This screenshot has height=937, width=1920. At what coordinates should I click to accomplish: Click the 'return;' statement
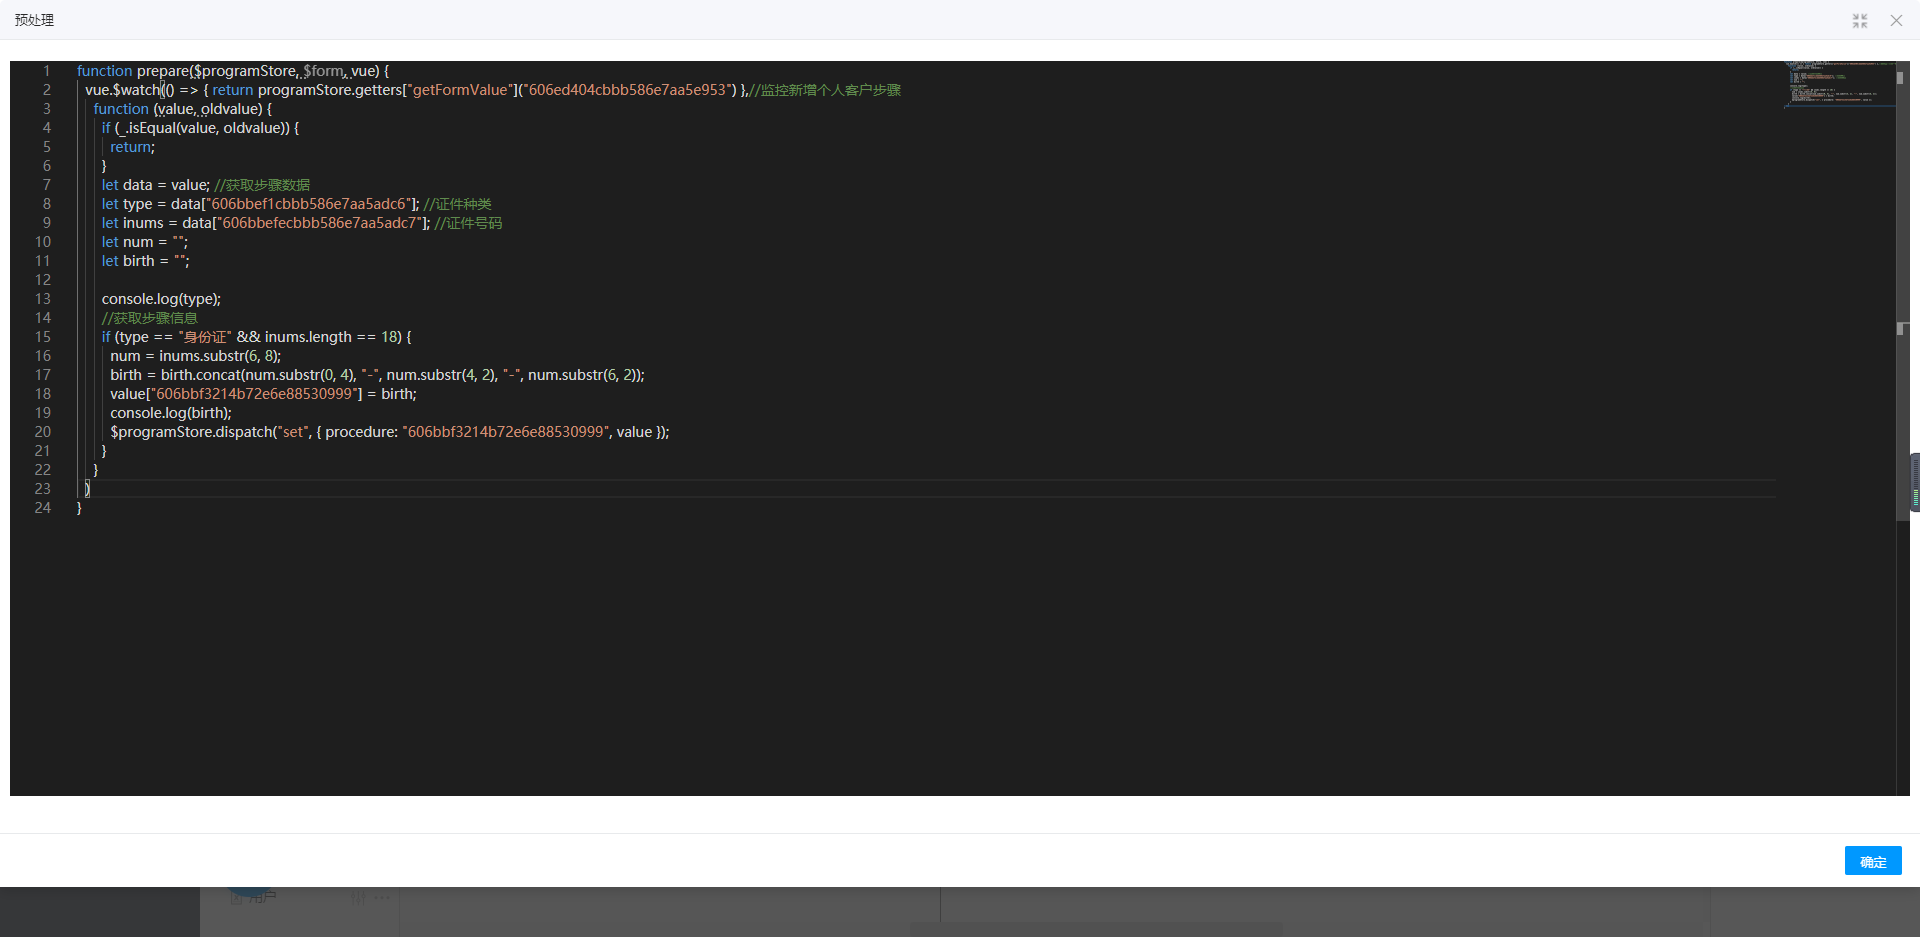coord(132,147)
